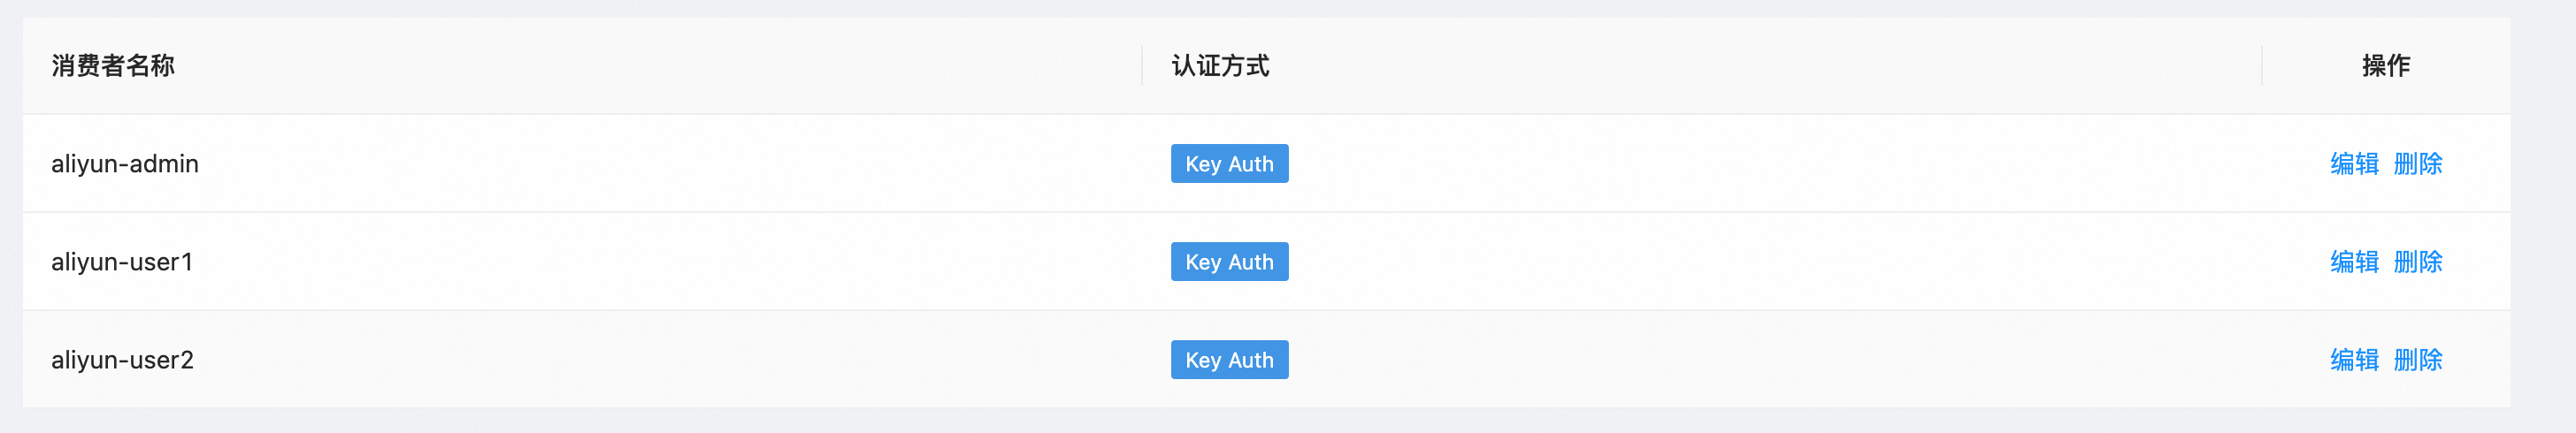Remove aliyun-user2 using 删除 link

pos(2418,360)
